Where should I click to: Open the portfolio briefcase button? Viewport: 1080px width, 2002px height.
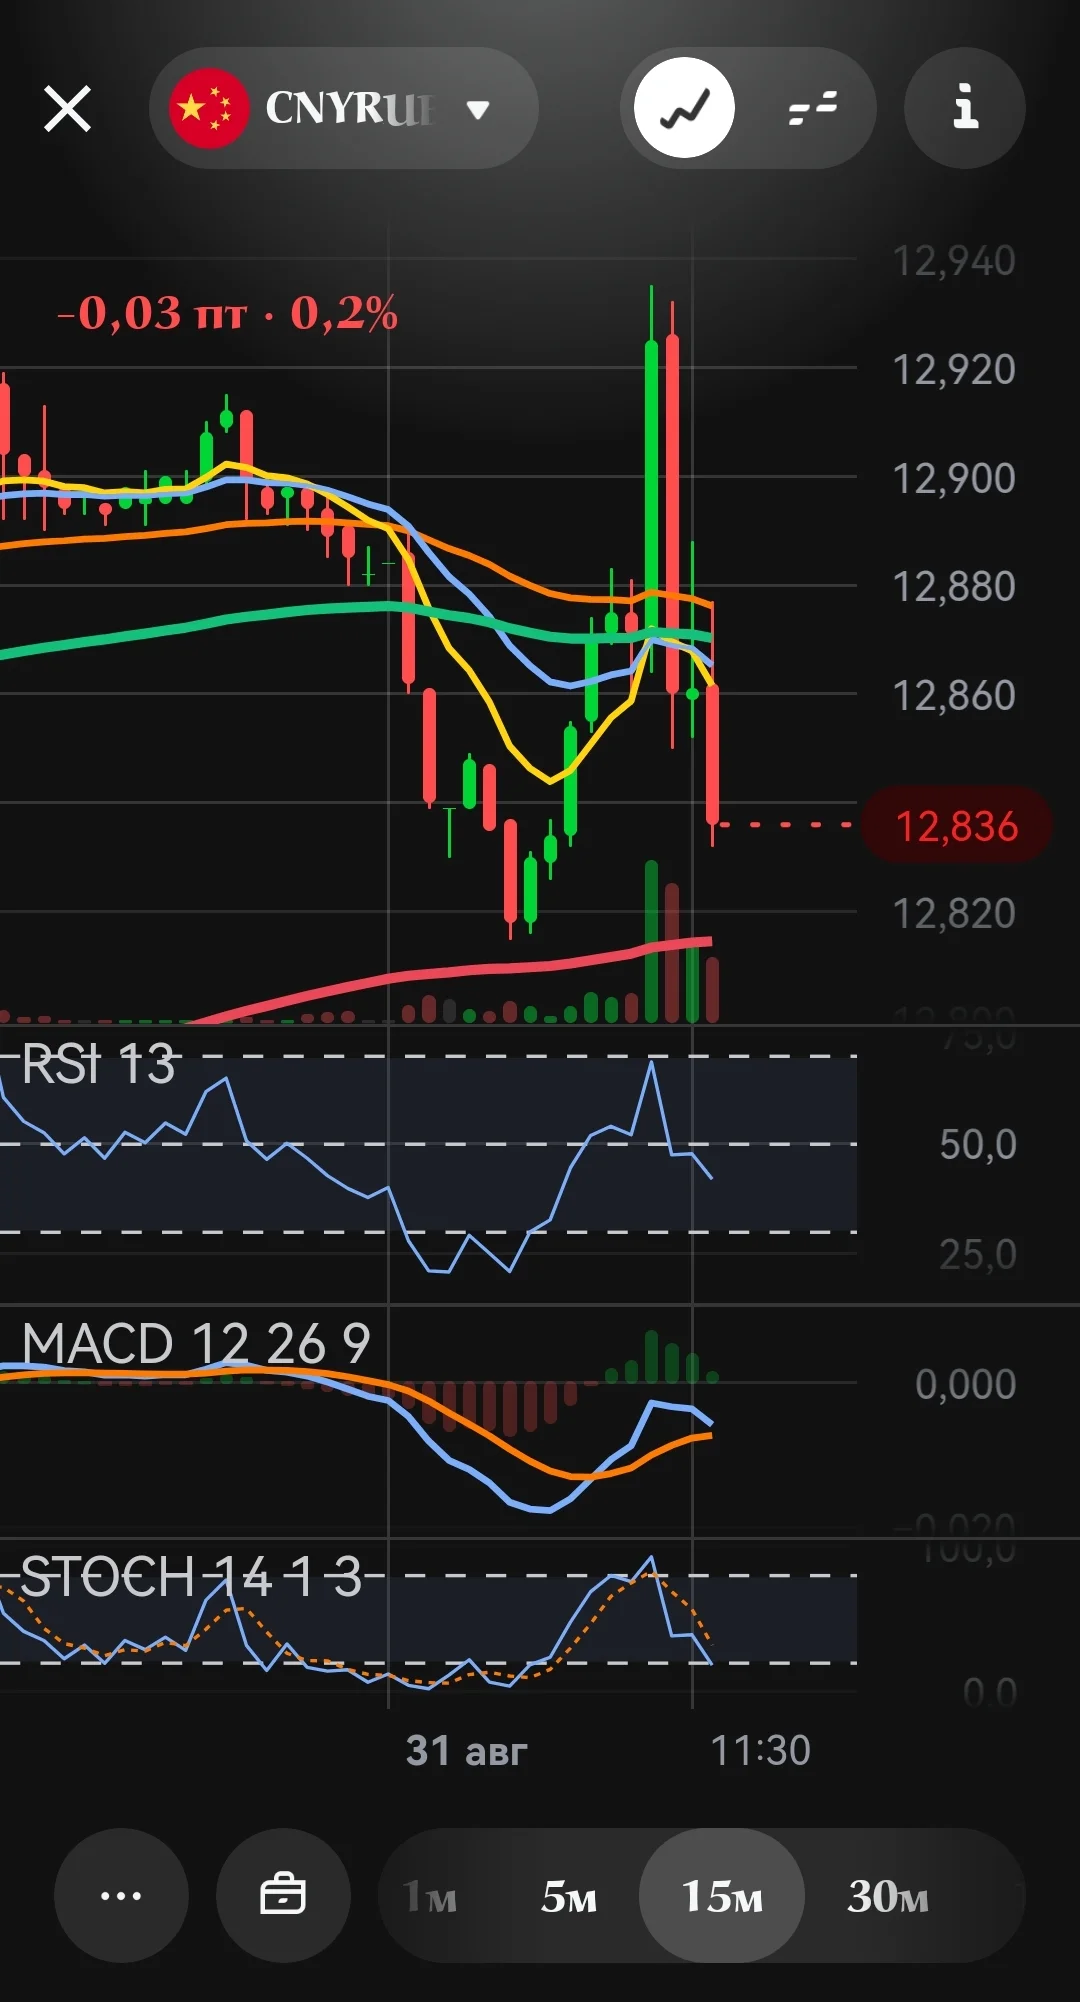click(283, 1895)
